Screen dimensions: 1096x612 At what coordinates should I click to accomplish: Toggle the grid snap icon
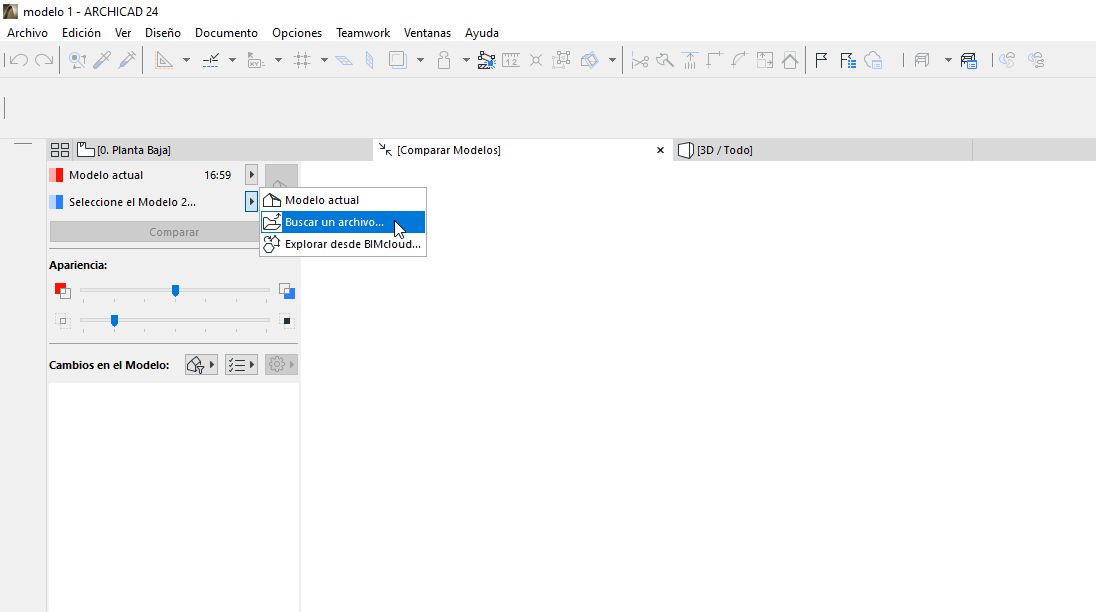point(301,60)
